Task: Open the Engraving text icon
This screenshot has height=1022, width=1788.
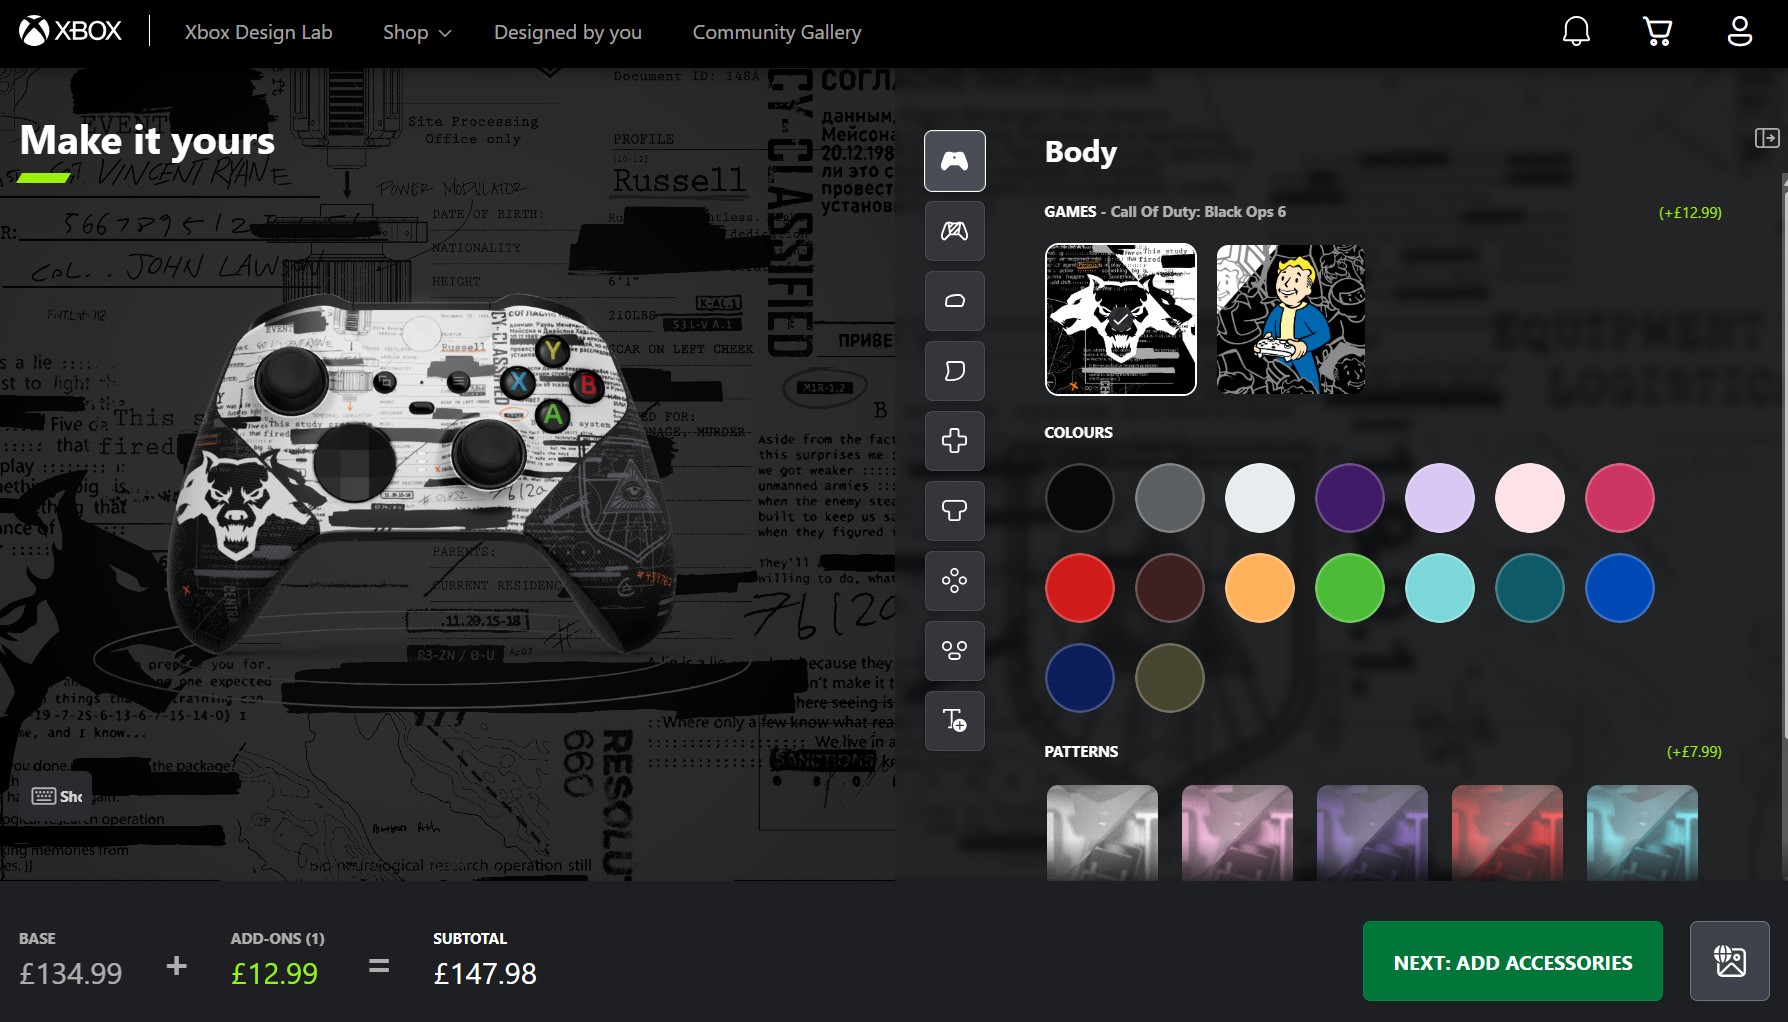Action: coord(955,721)
